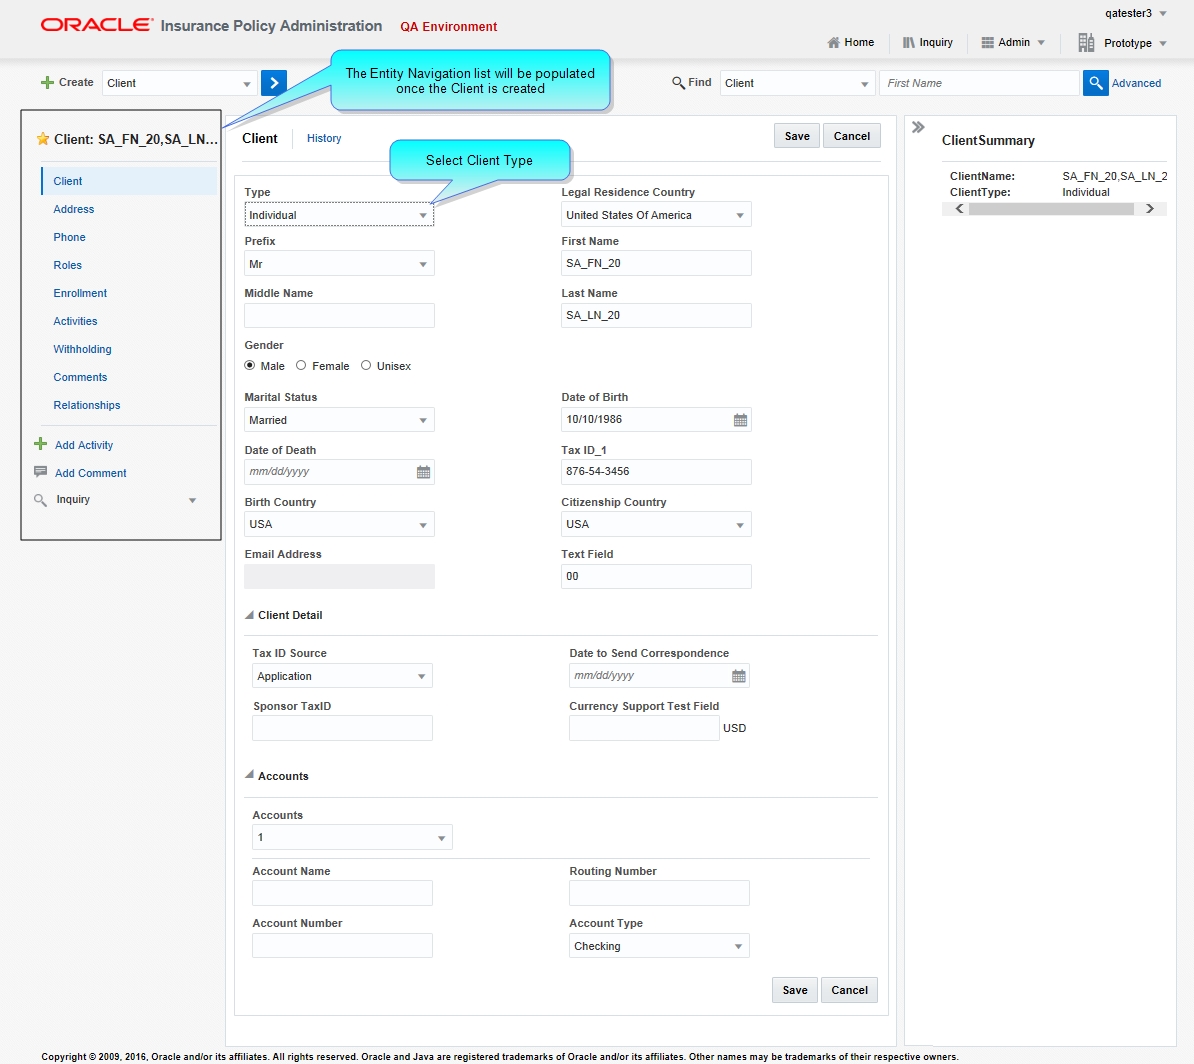Click the Inquiry books icon in header
The height and width of the screenshot is (1064, 1194).
[908, 43]
